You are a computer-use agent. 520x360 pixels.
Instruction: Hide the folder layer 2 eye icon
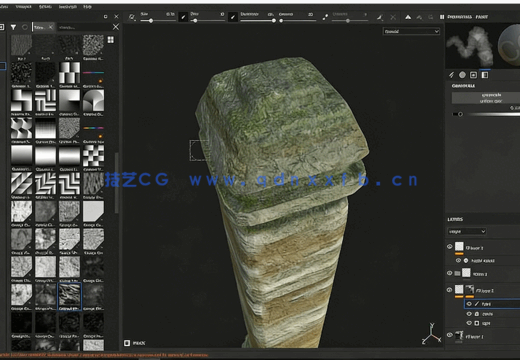[450, 273]
